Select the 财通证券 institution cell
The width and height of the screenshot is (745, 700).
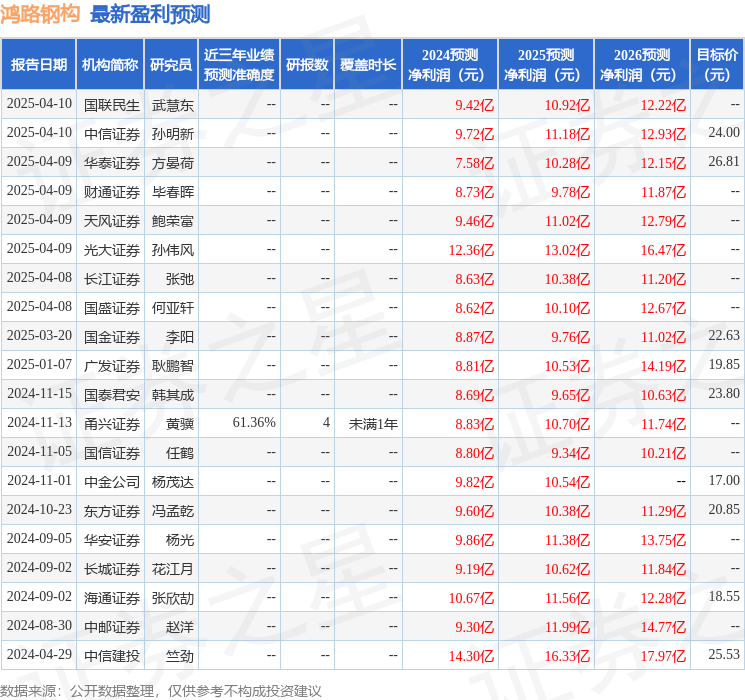(x=112, y=192)
